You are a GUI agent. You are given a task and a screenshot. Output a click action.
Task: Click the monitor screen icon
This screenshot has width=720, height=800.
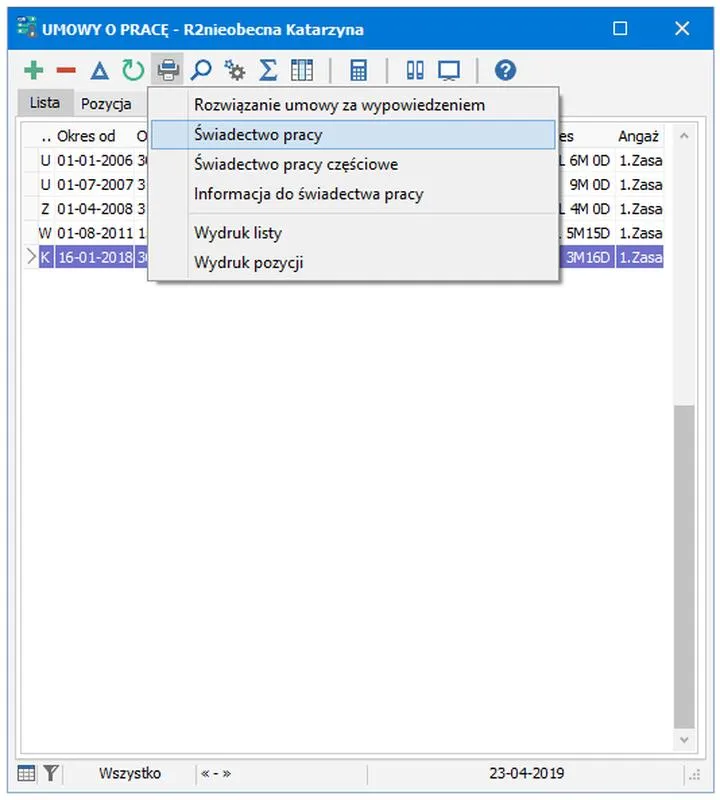[x=448, y=70]
